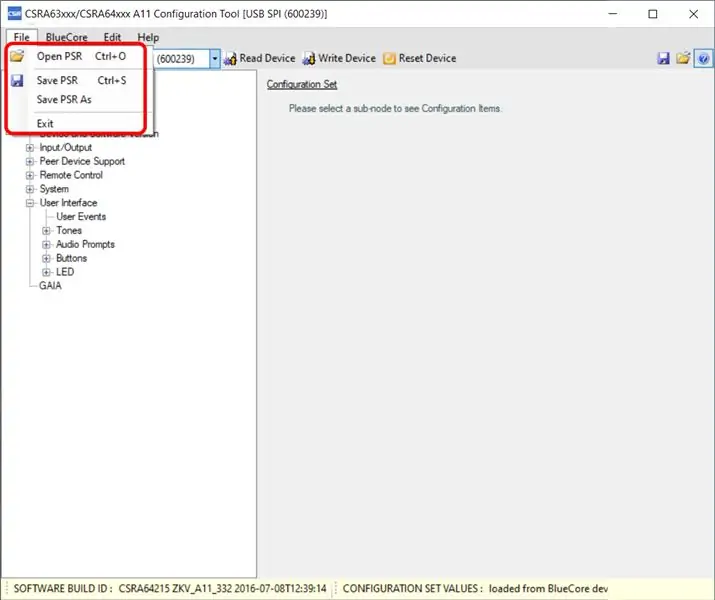Expand the Audio Prompts sub-node
715x600 pixels.
point(46,245)
